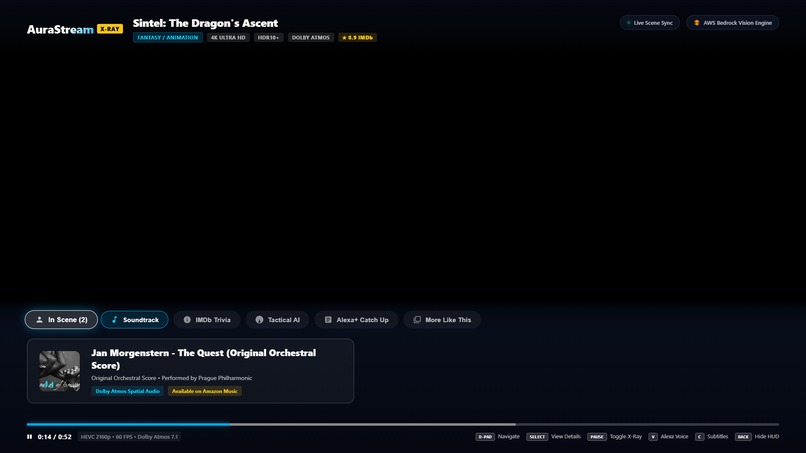Select the Tactical AI tab
This screenshot has width=806, height=453.
pos(278,320)
